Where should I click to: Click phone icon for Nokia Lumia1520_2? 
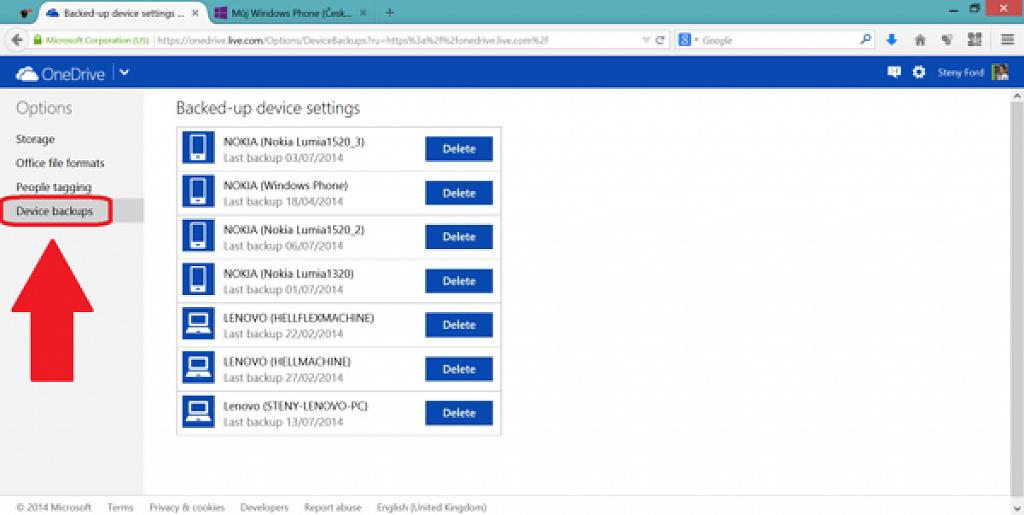[199, 236]
